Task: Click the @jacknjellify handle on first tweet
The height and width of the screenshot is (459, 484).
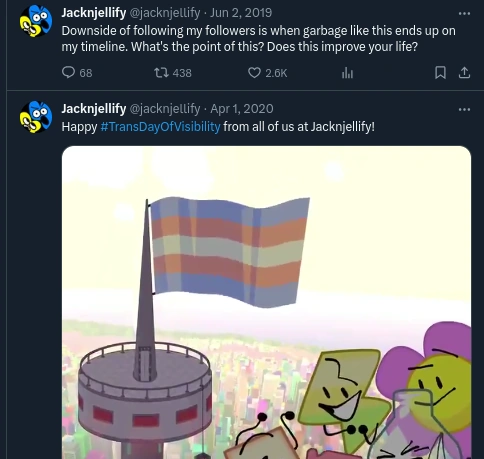Action: tap(165, 13)
